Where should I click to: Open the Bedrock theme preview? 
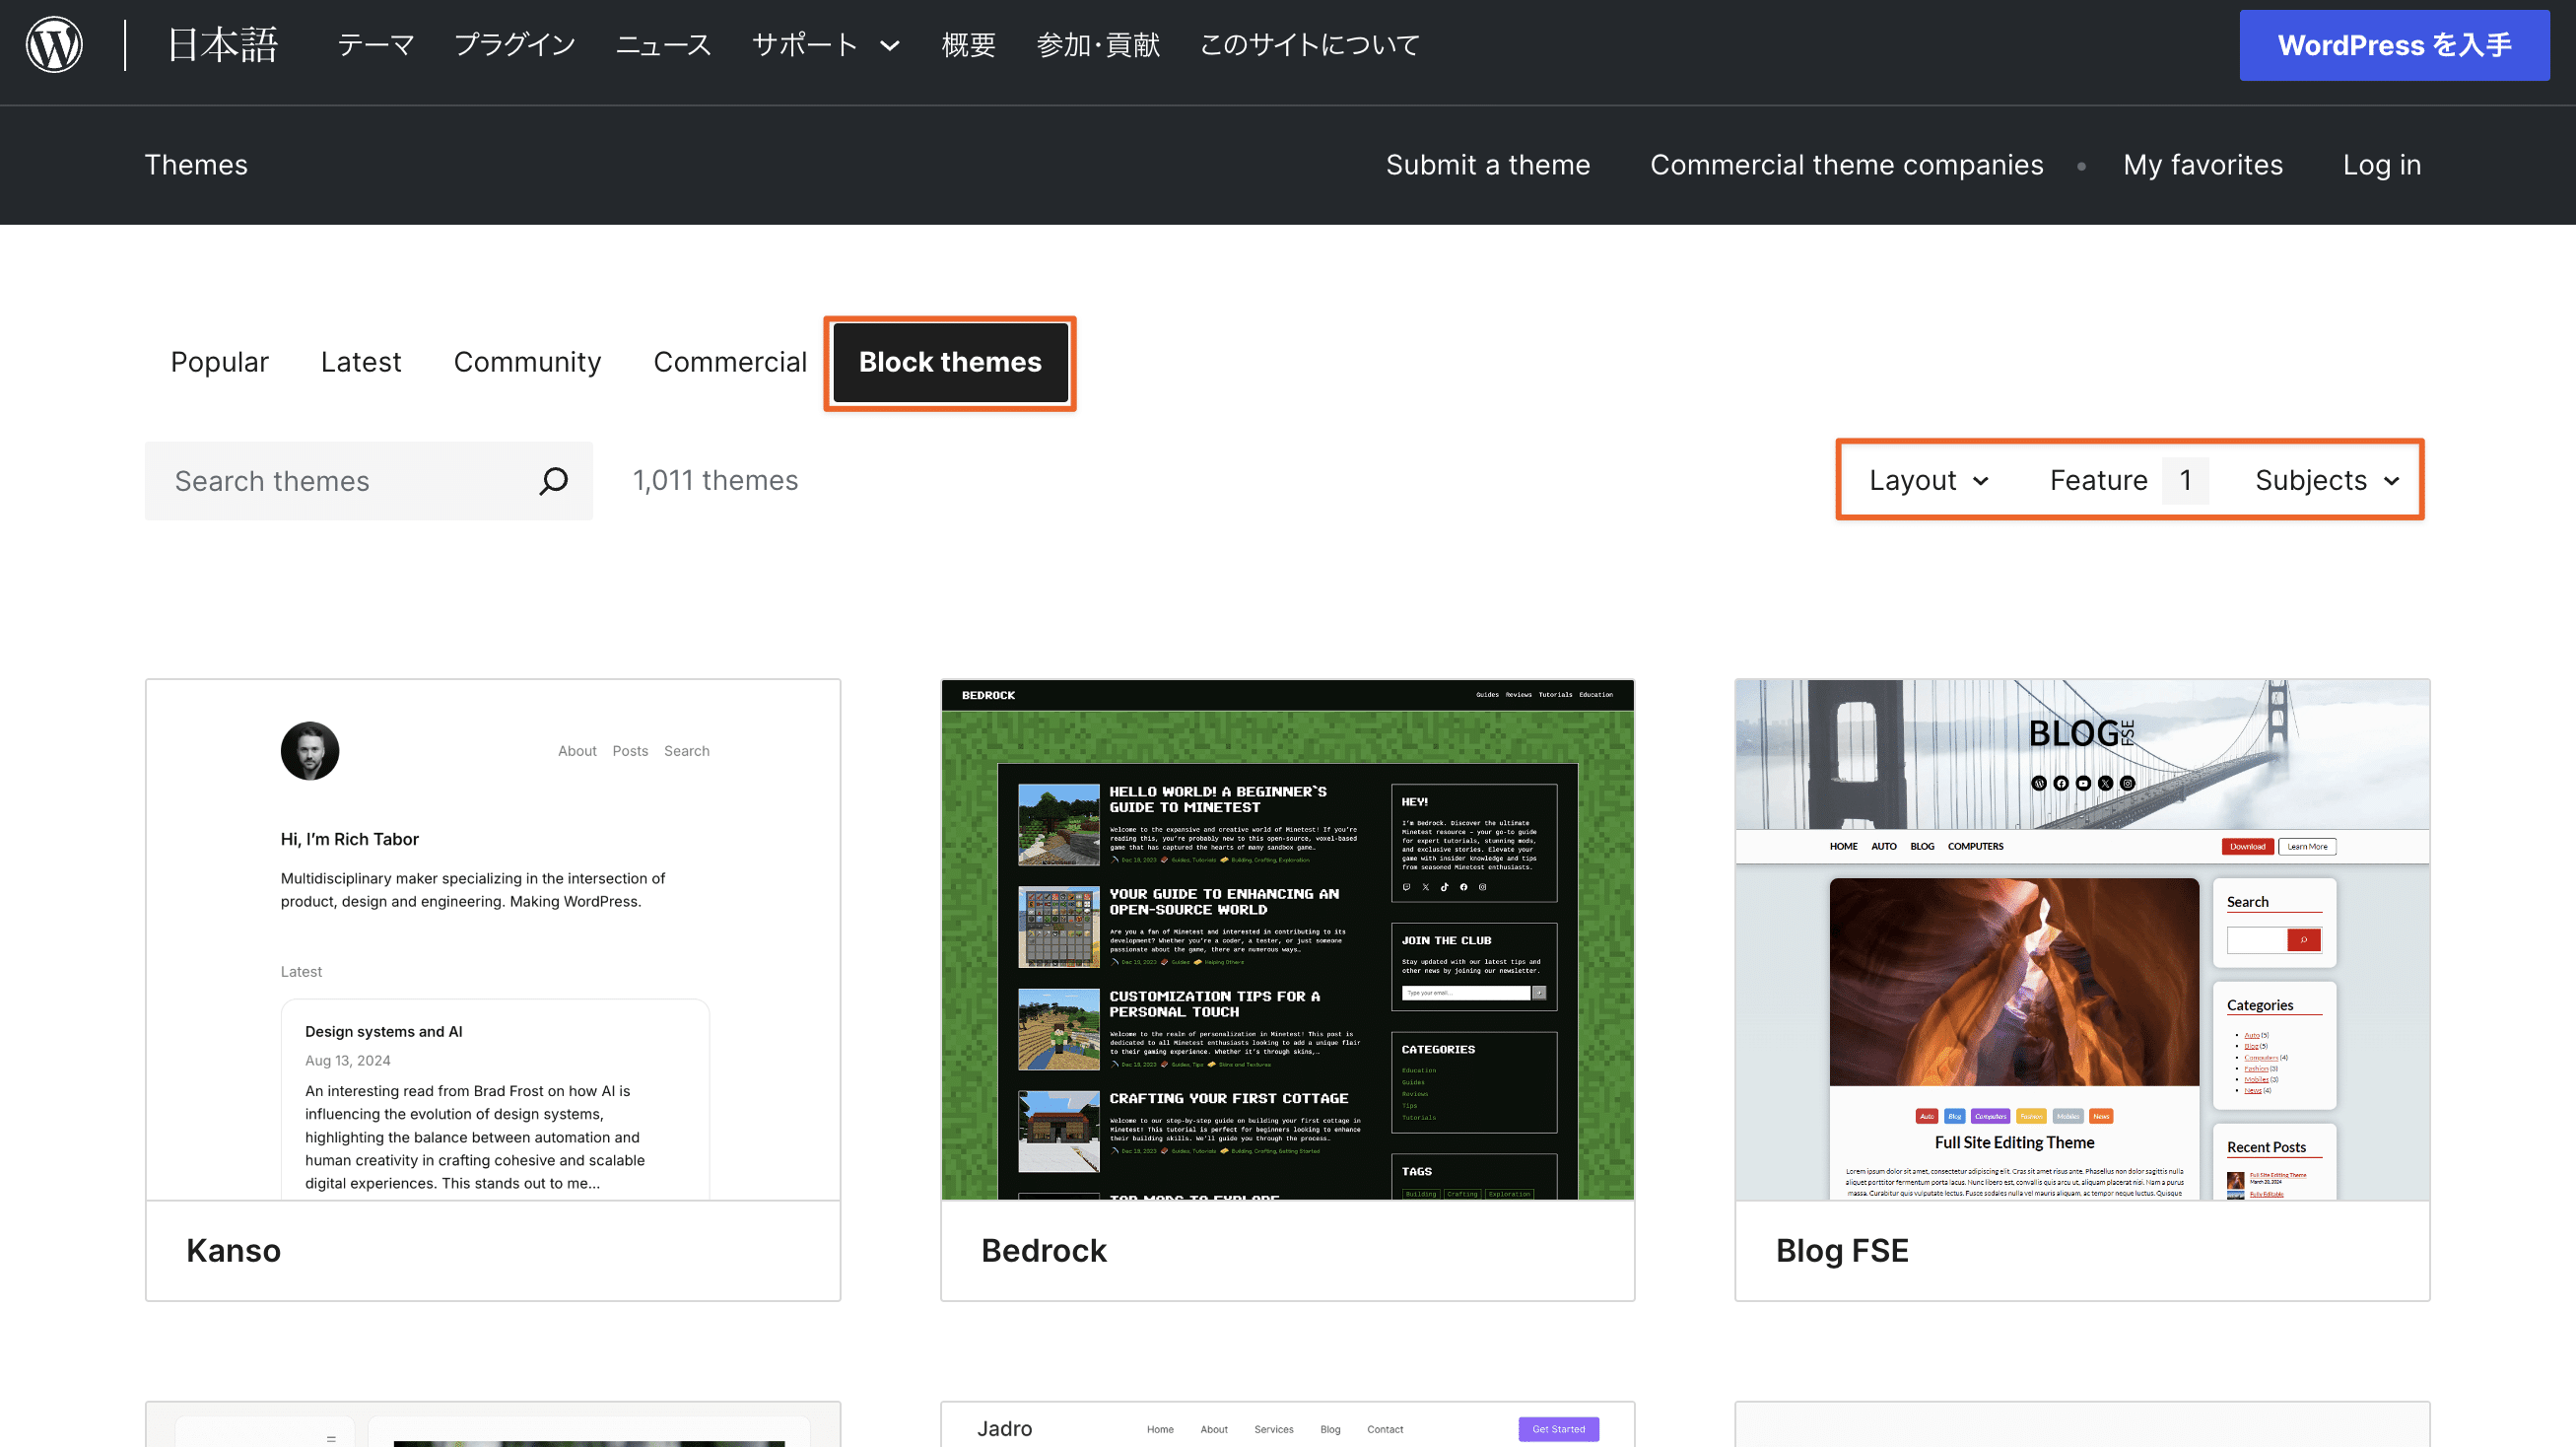pyautogui.click(x=1287, y=945)
